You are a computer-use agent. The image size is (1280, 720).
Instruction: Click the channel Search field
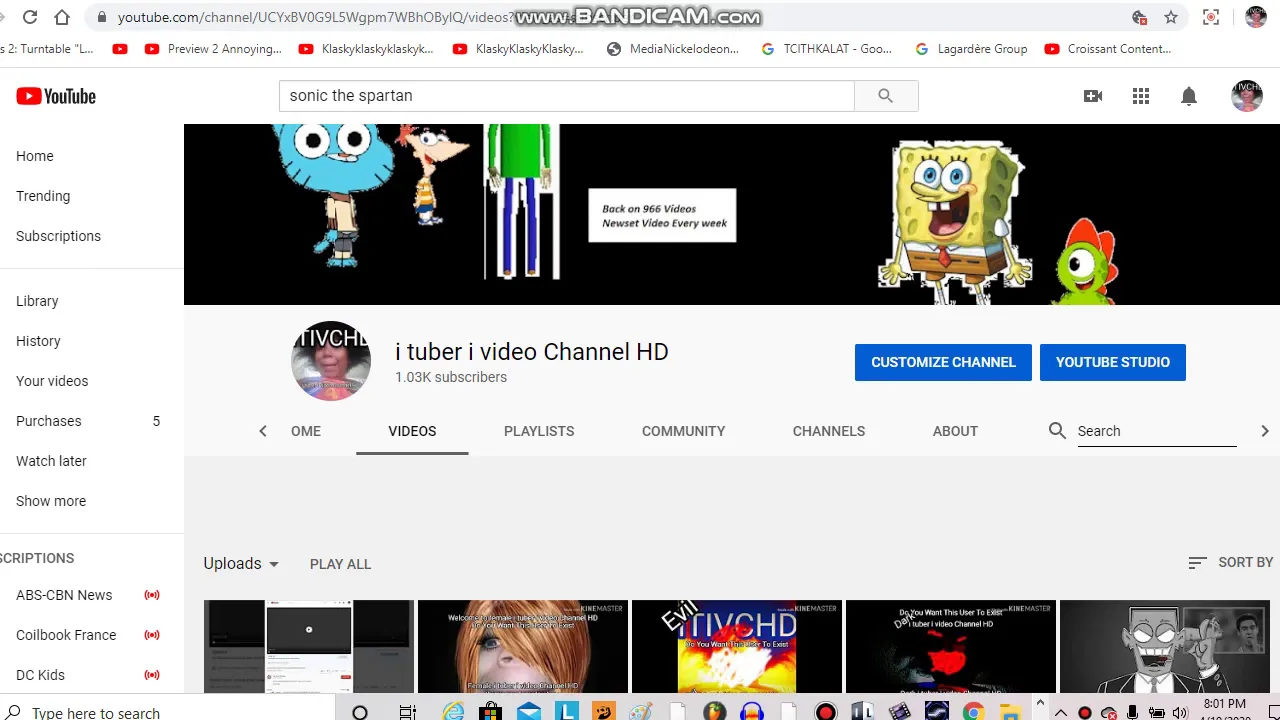pyautogui.click(x=1157, y=431)
